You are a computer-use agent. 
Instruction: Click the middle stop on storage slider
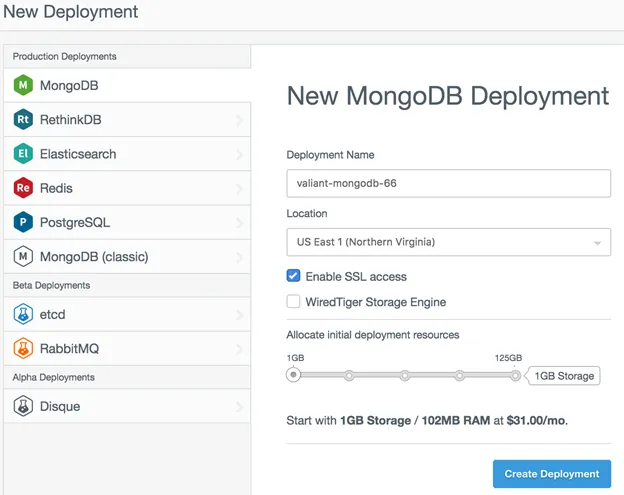pyautogui.click(x=405, y=376)
